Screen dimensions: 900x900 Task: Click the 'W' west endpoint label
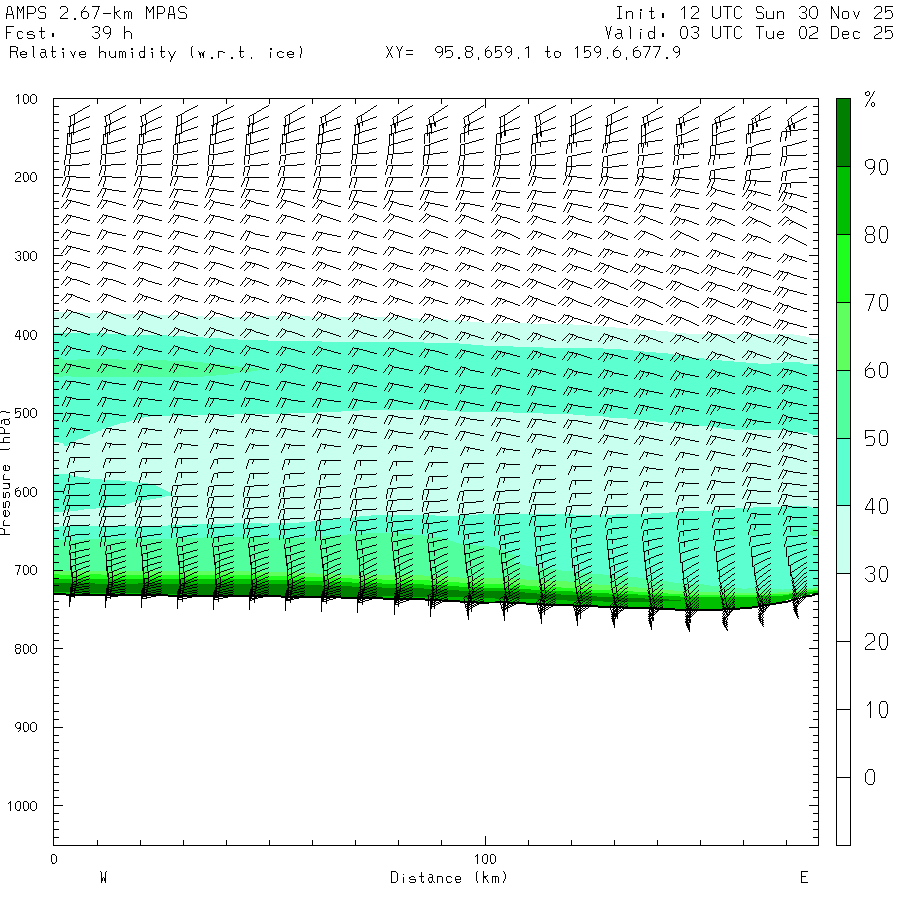click(x=103, y=878)
